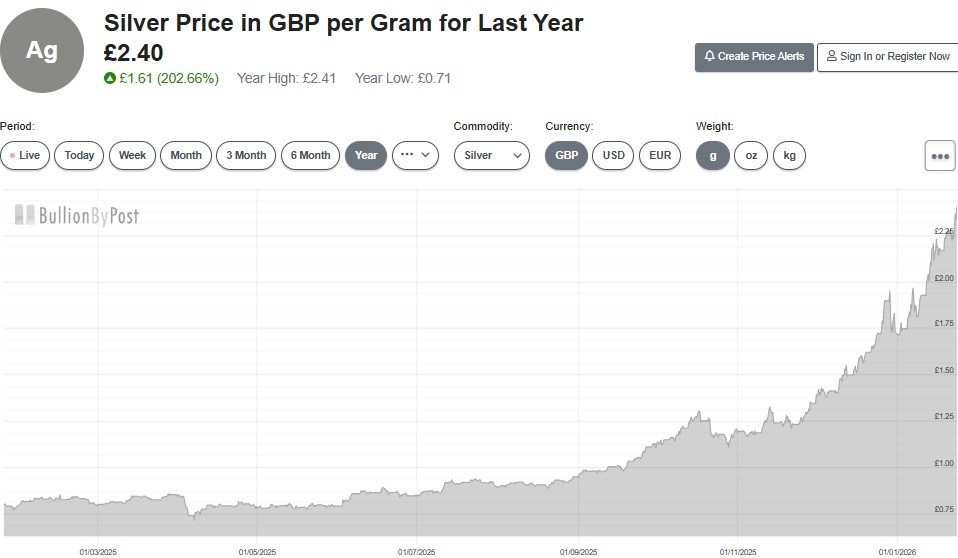This screenshot has height=558, width=958.
Task: Select kg weight unit
Action: click(789, 156)
